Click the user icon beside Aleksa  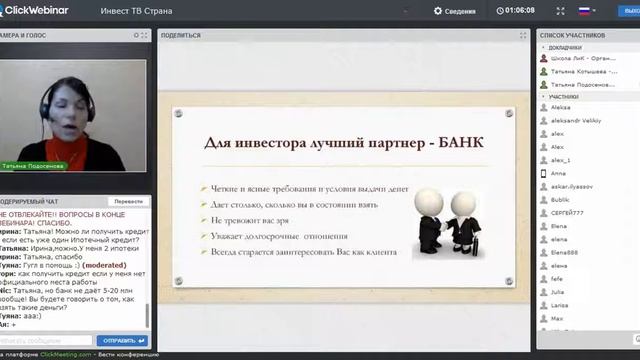click(x=544, y=108)
